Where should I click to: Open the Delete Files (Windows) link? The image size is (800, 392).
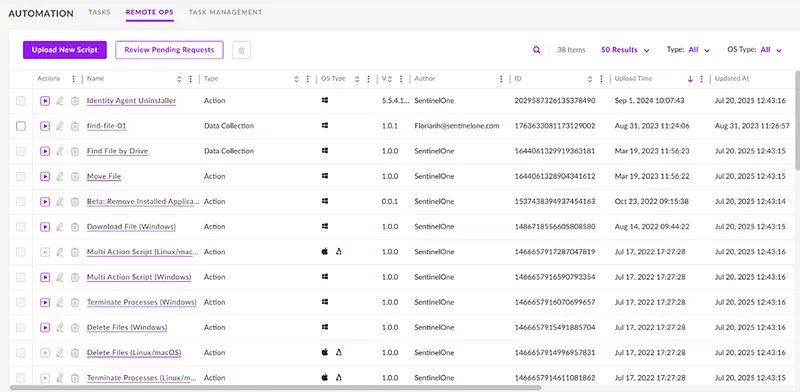[x=127, y=328]
